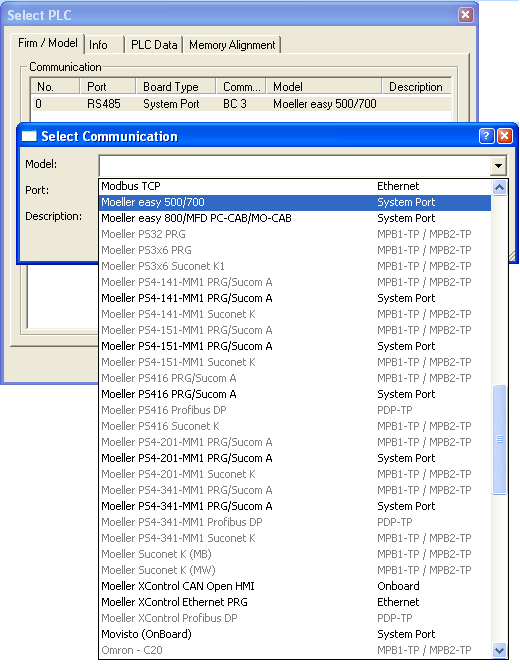Open the Model dropdown arrow
The image size is (520, 671).
coord(499,166)
